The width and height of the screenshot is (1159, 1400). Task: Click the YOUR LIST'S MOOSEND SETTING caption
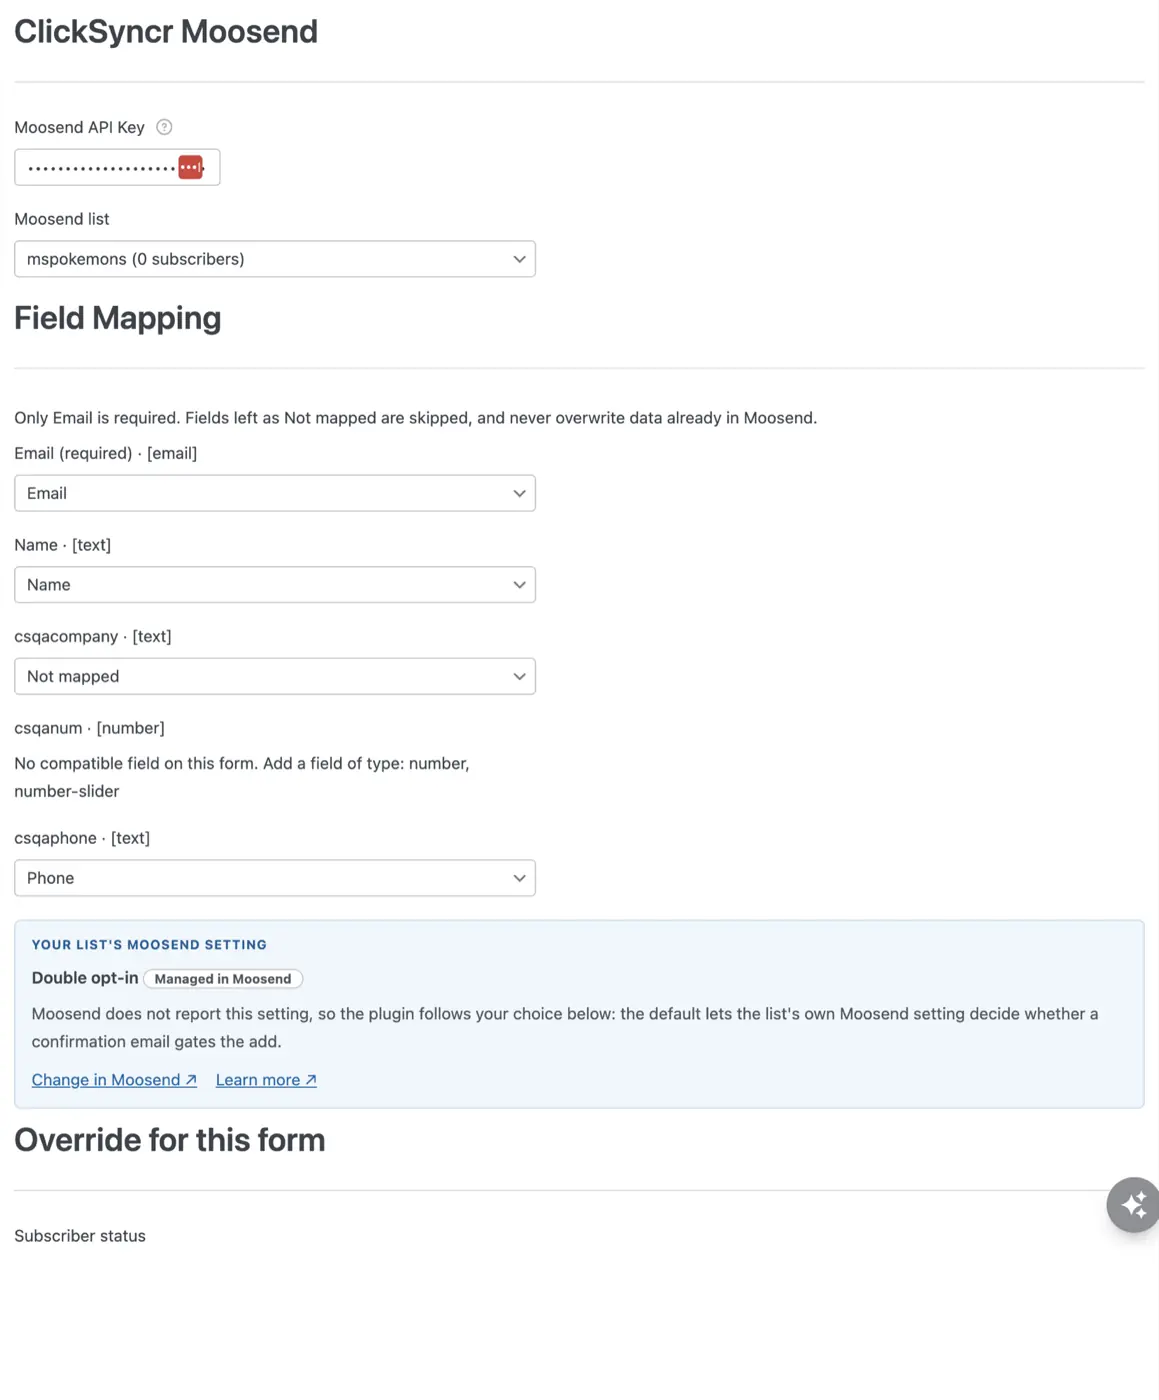coord(149,945)
